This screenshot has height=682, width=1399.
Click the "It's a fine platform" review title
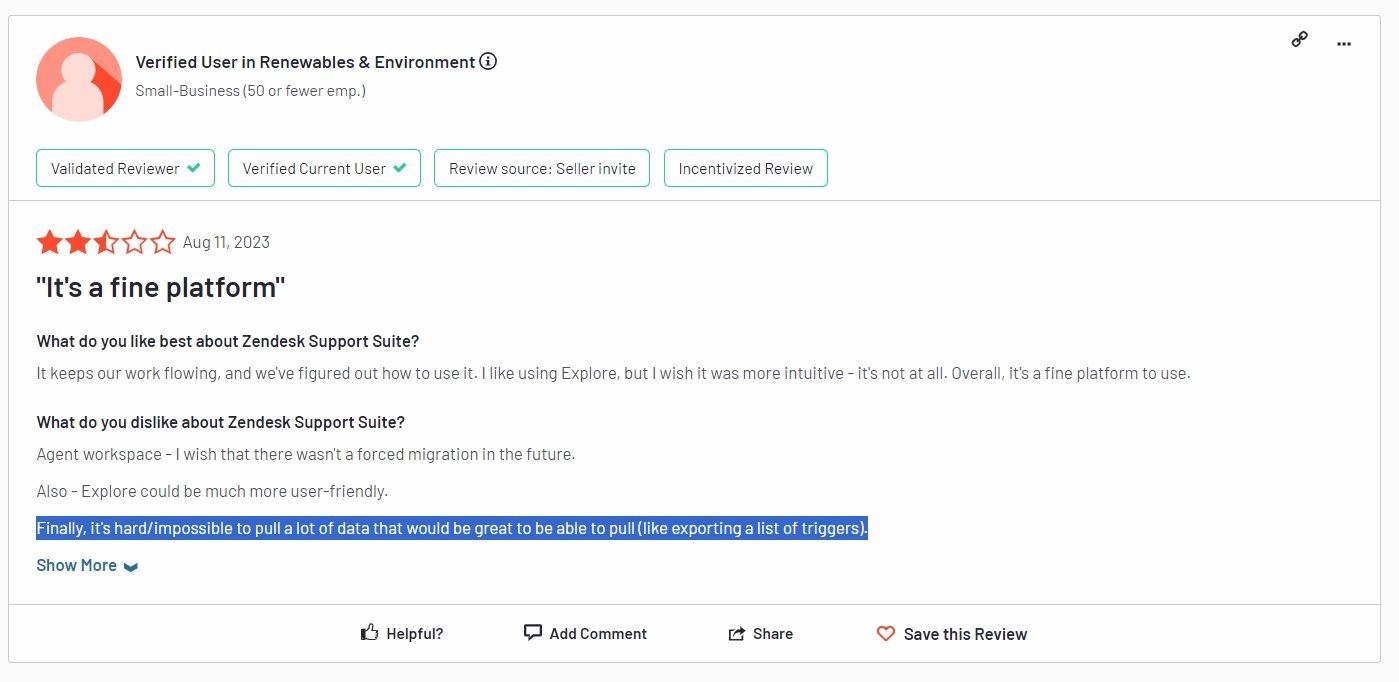pyautogui.click(x=161, y=288)
